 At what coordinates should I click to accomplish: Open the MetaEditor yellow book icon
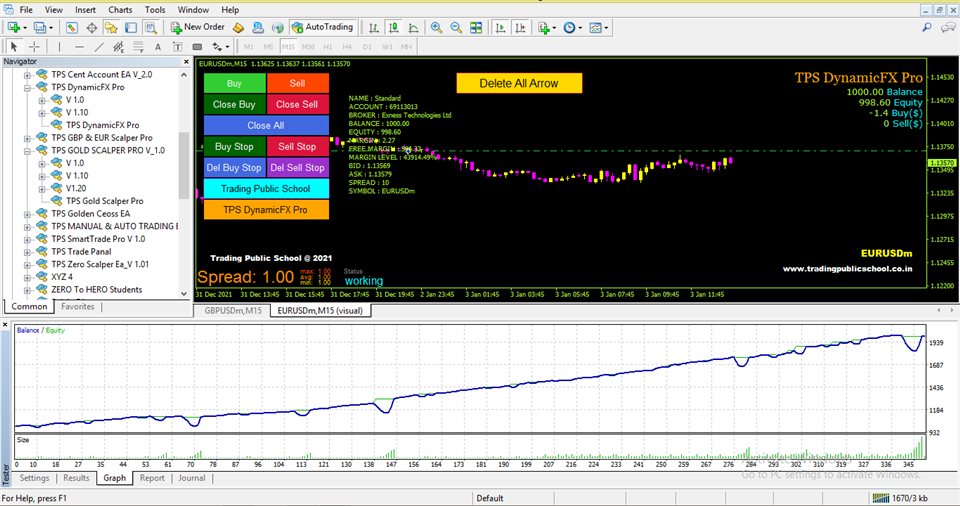[x=239, y=28]
